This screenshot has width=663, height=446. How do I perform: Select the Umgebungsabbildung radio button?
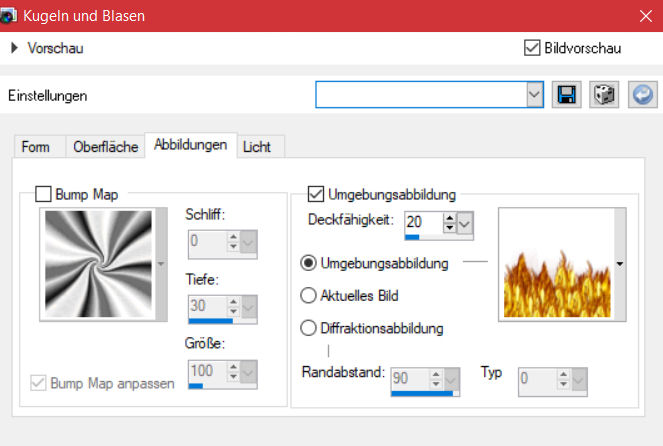click(x=308, y=263)
